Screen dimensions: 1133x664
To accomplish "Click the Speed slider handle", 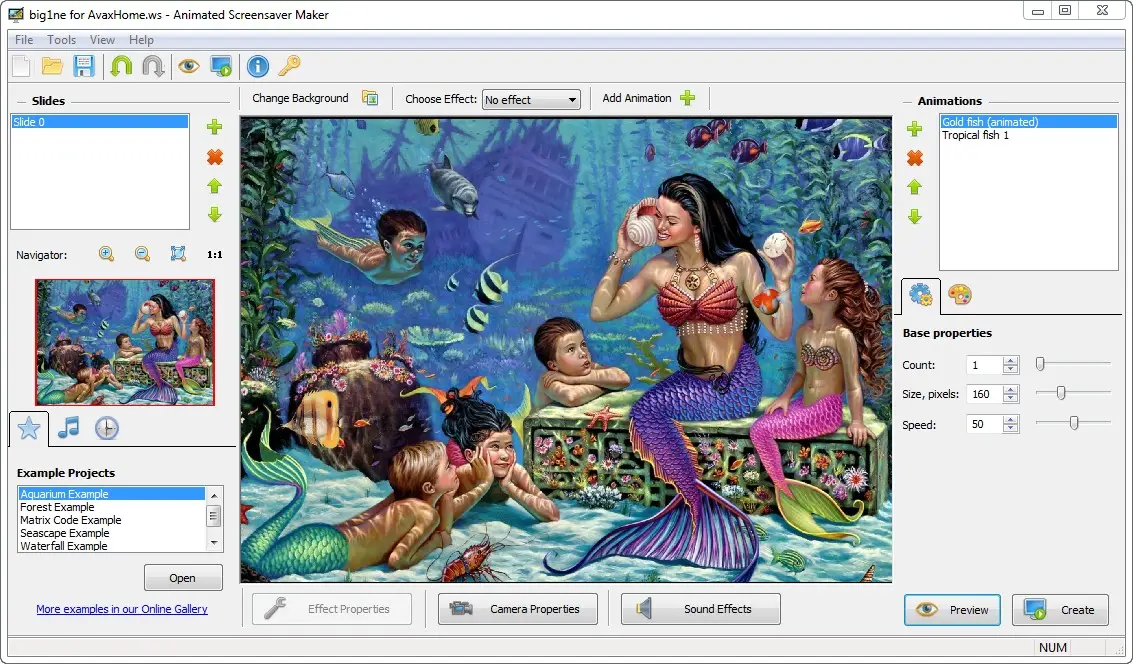I will pos(1074,423).
